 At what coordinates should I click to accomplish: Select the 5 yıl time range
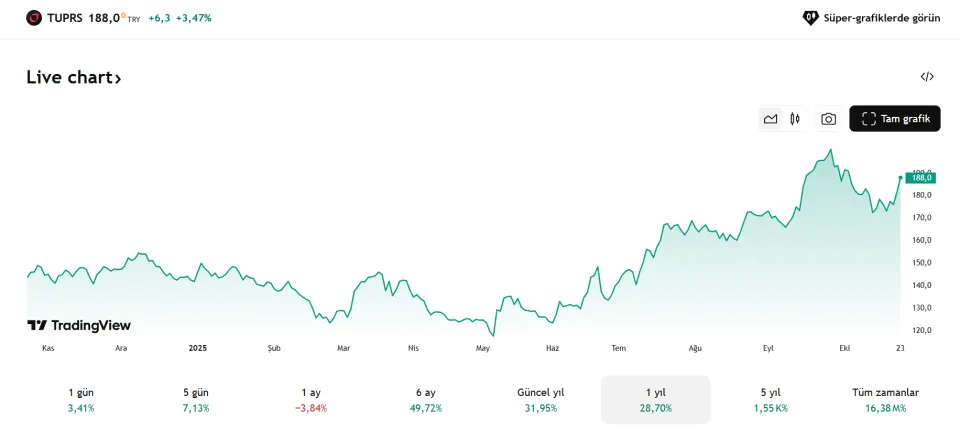pos(771,400)
